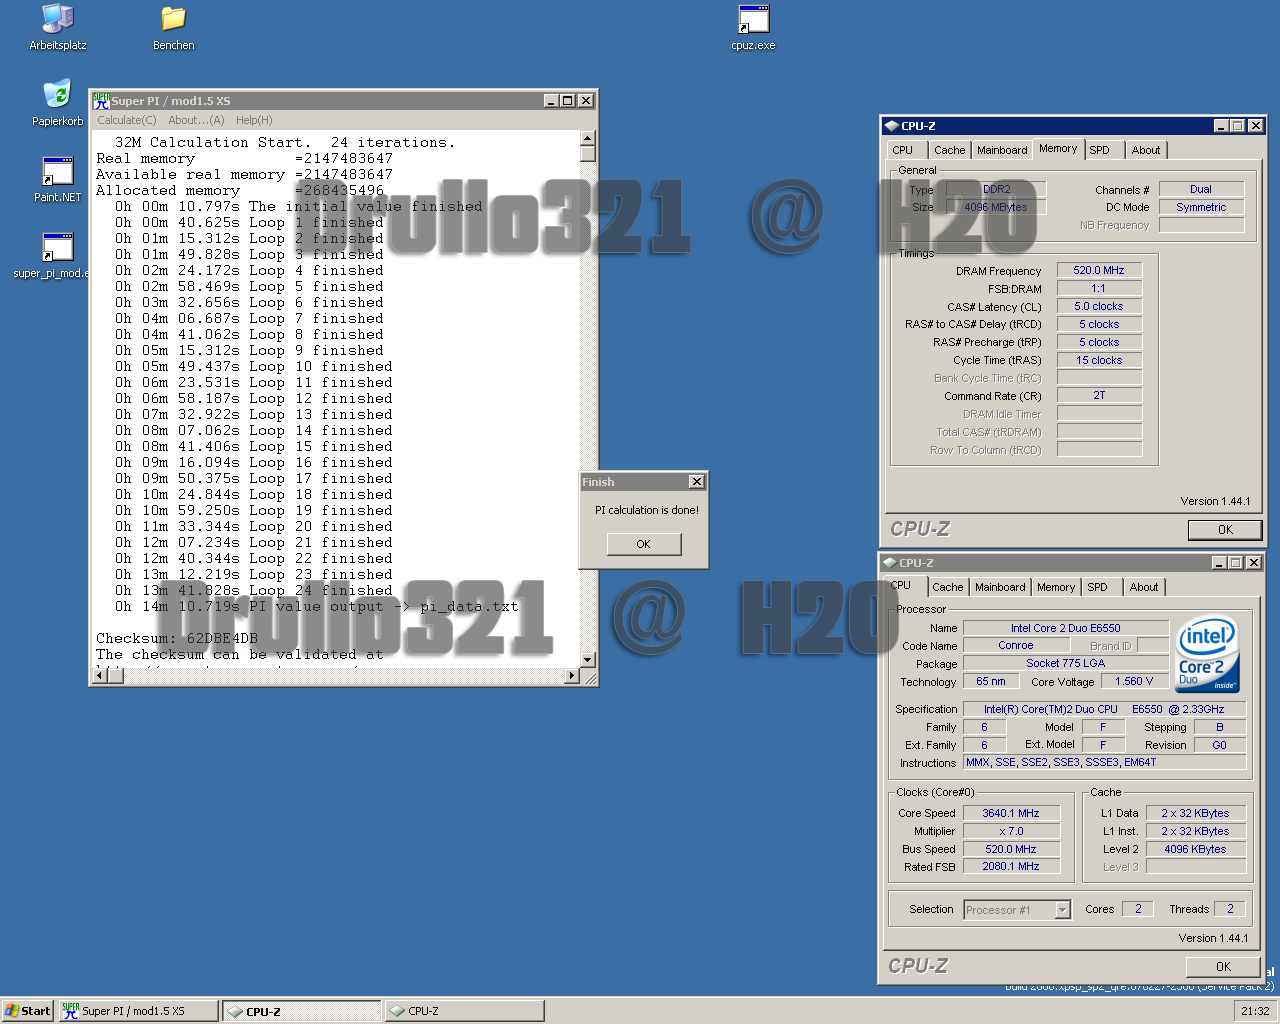Click the Package Socket 775 LGA field
This screenshot has height=1024, width=1280.
(1065, 663)
